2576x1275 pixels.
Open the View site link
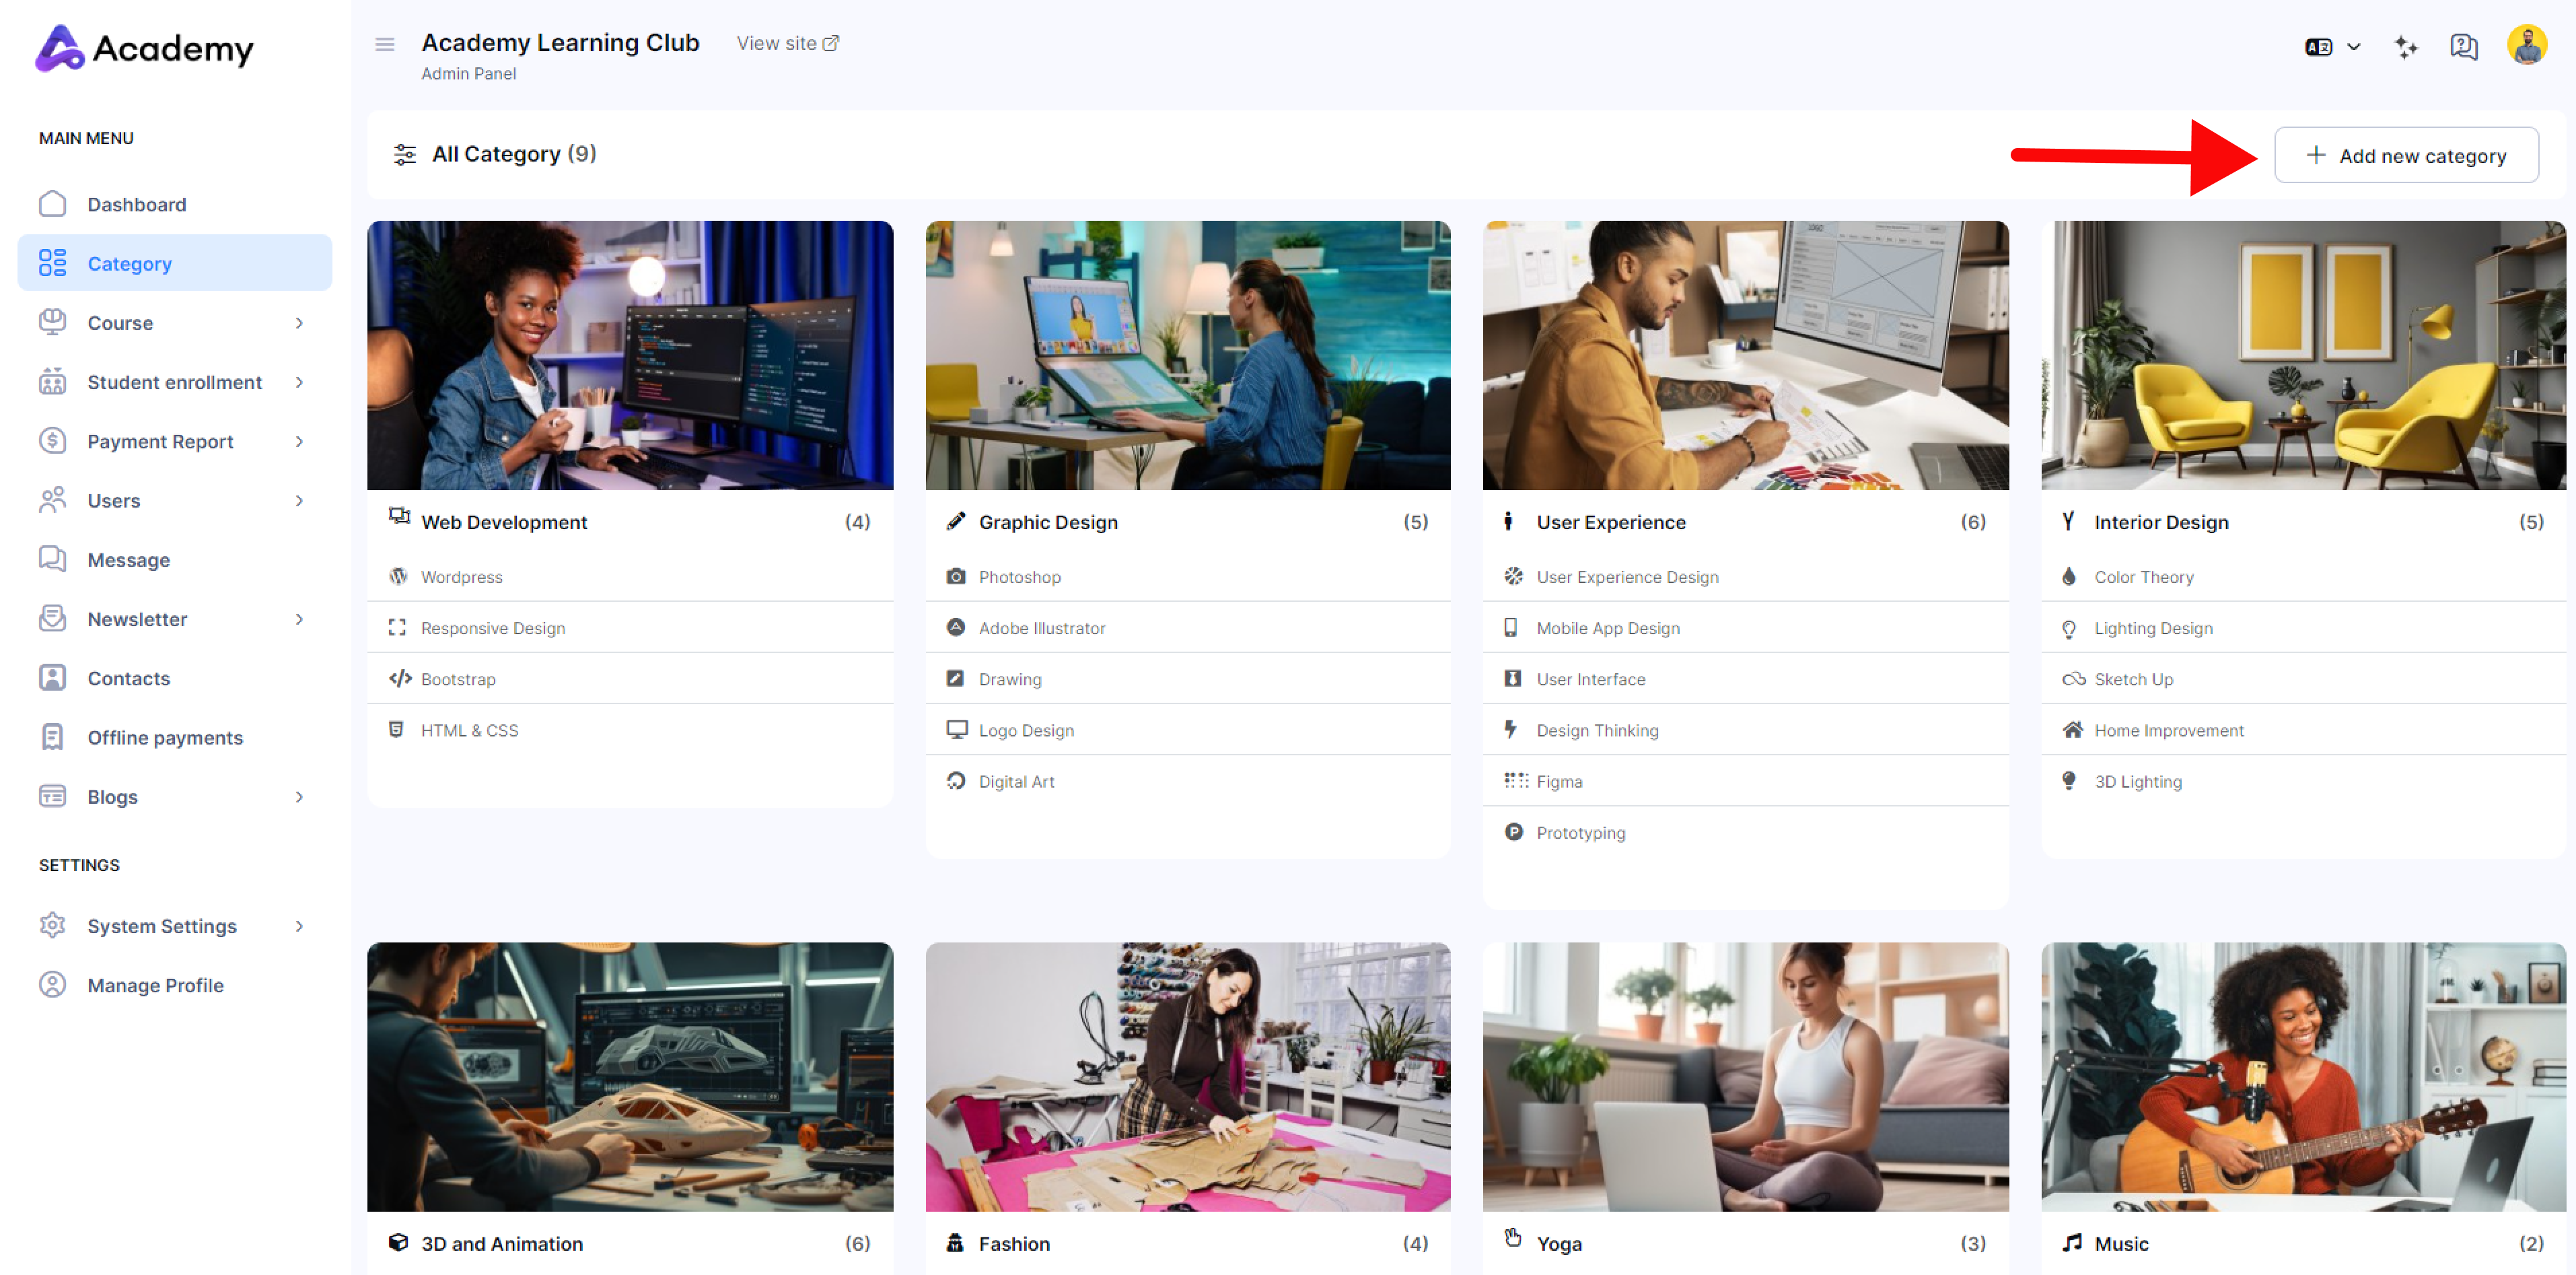coord(787,43)
